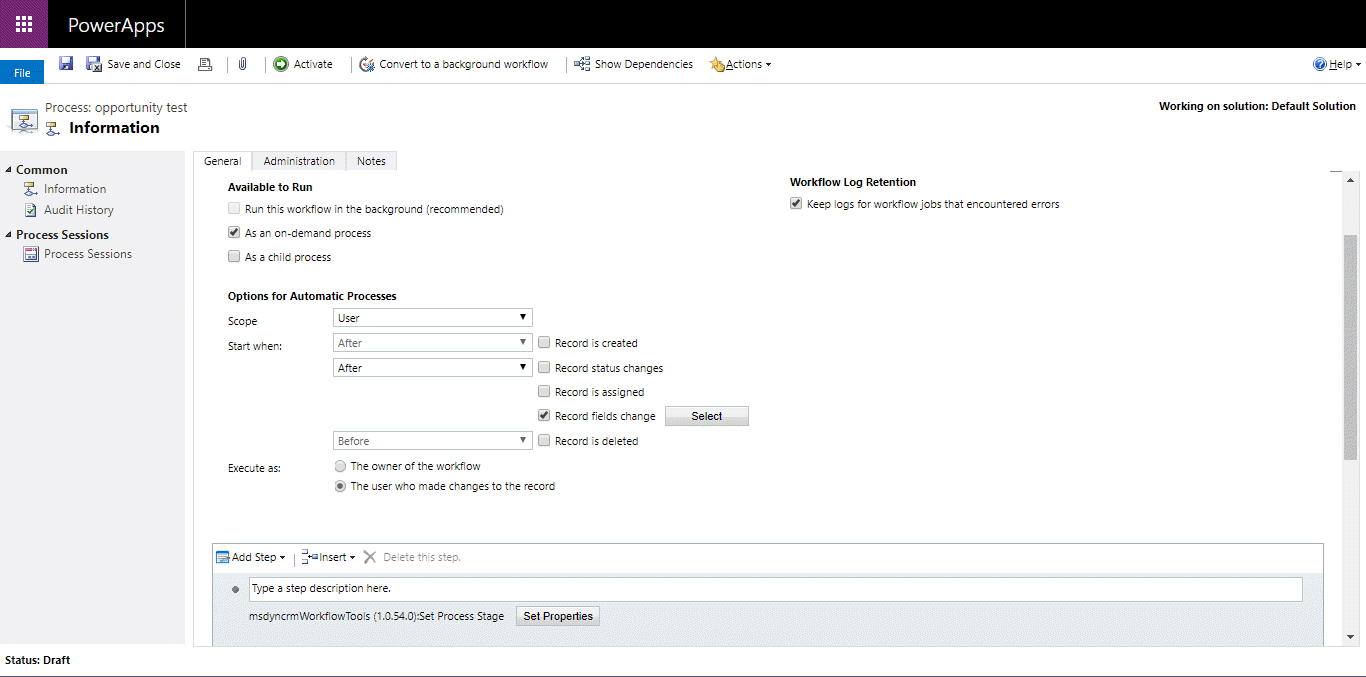
Task: Open Audit History in the sidebar
Action: click(x=77, y=209)
